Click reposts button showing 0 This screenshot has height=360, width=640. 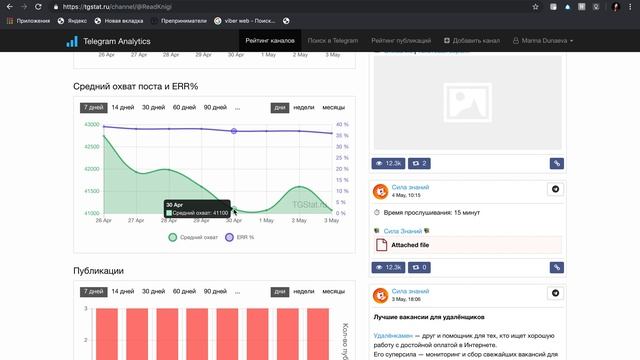tap(419, 268)
